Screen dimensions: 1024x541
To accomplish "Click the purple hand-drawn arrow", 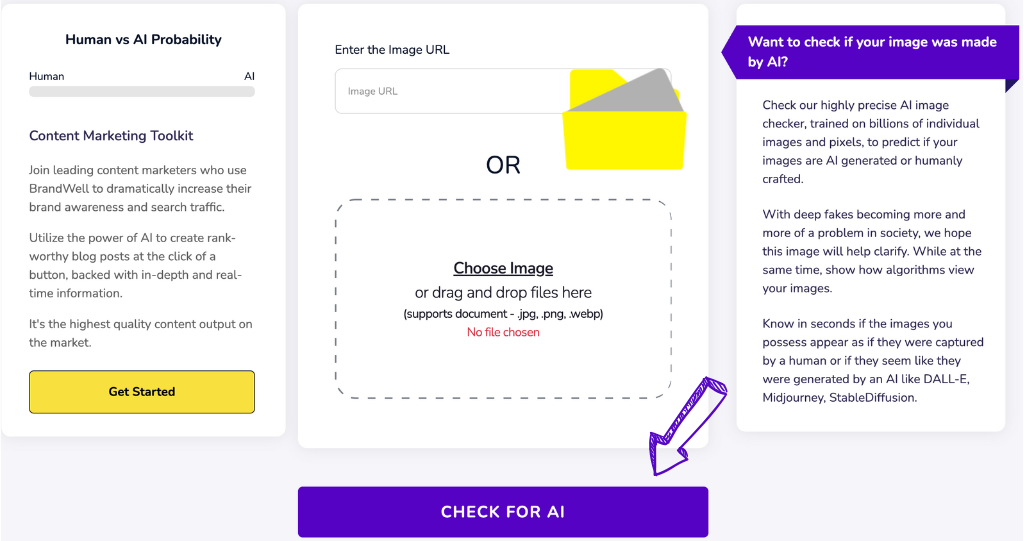I will (687, 427).
